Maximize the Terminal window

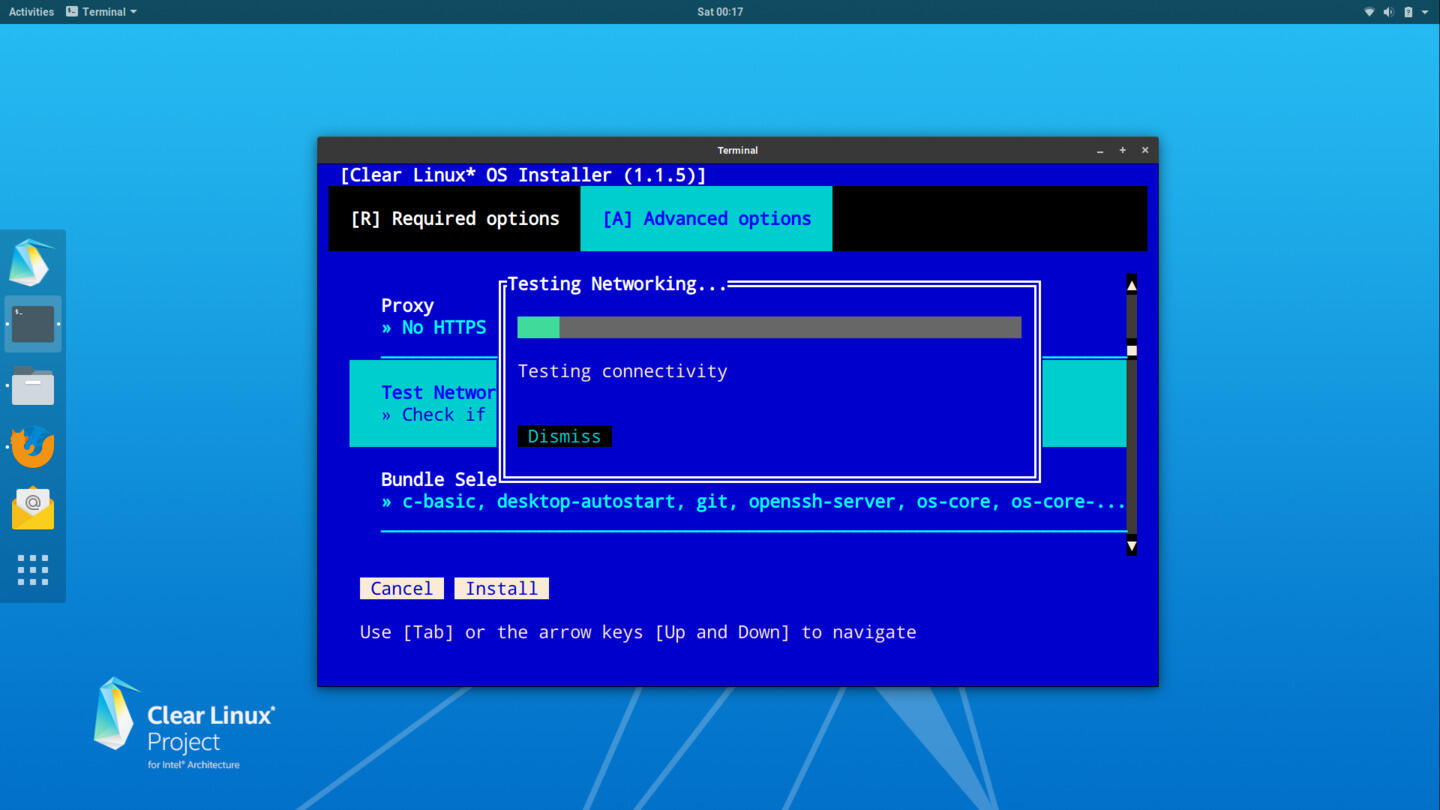click(1122, 150)
